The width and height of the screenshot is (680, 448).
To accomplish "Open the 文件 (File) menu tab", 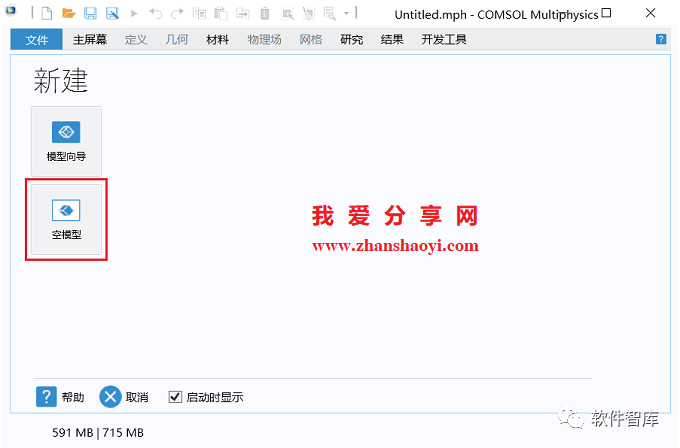I will [x=36, y=39].
